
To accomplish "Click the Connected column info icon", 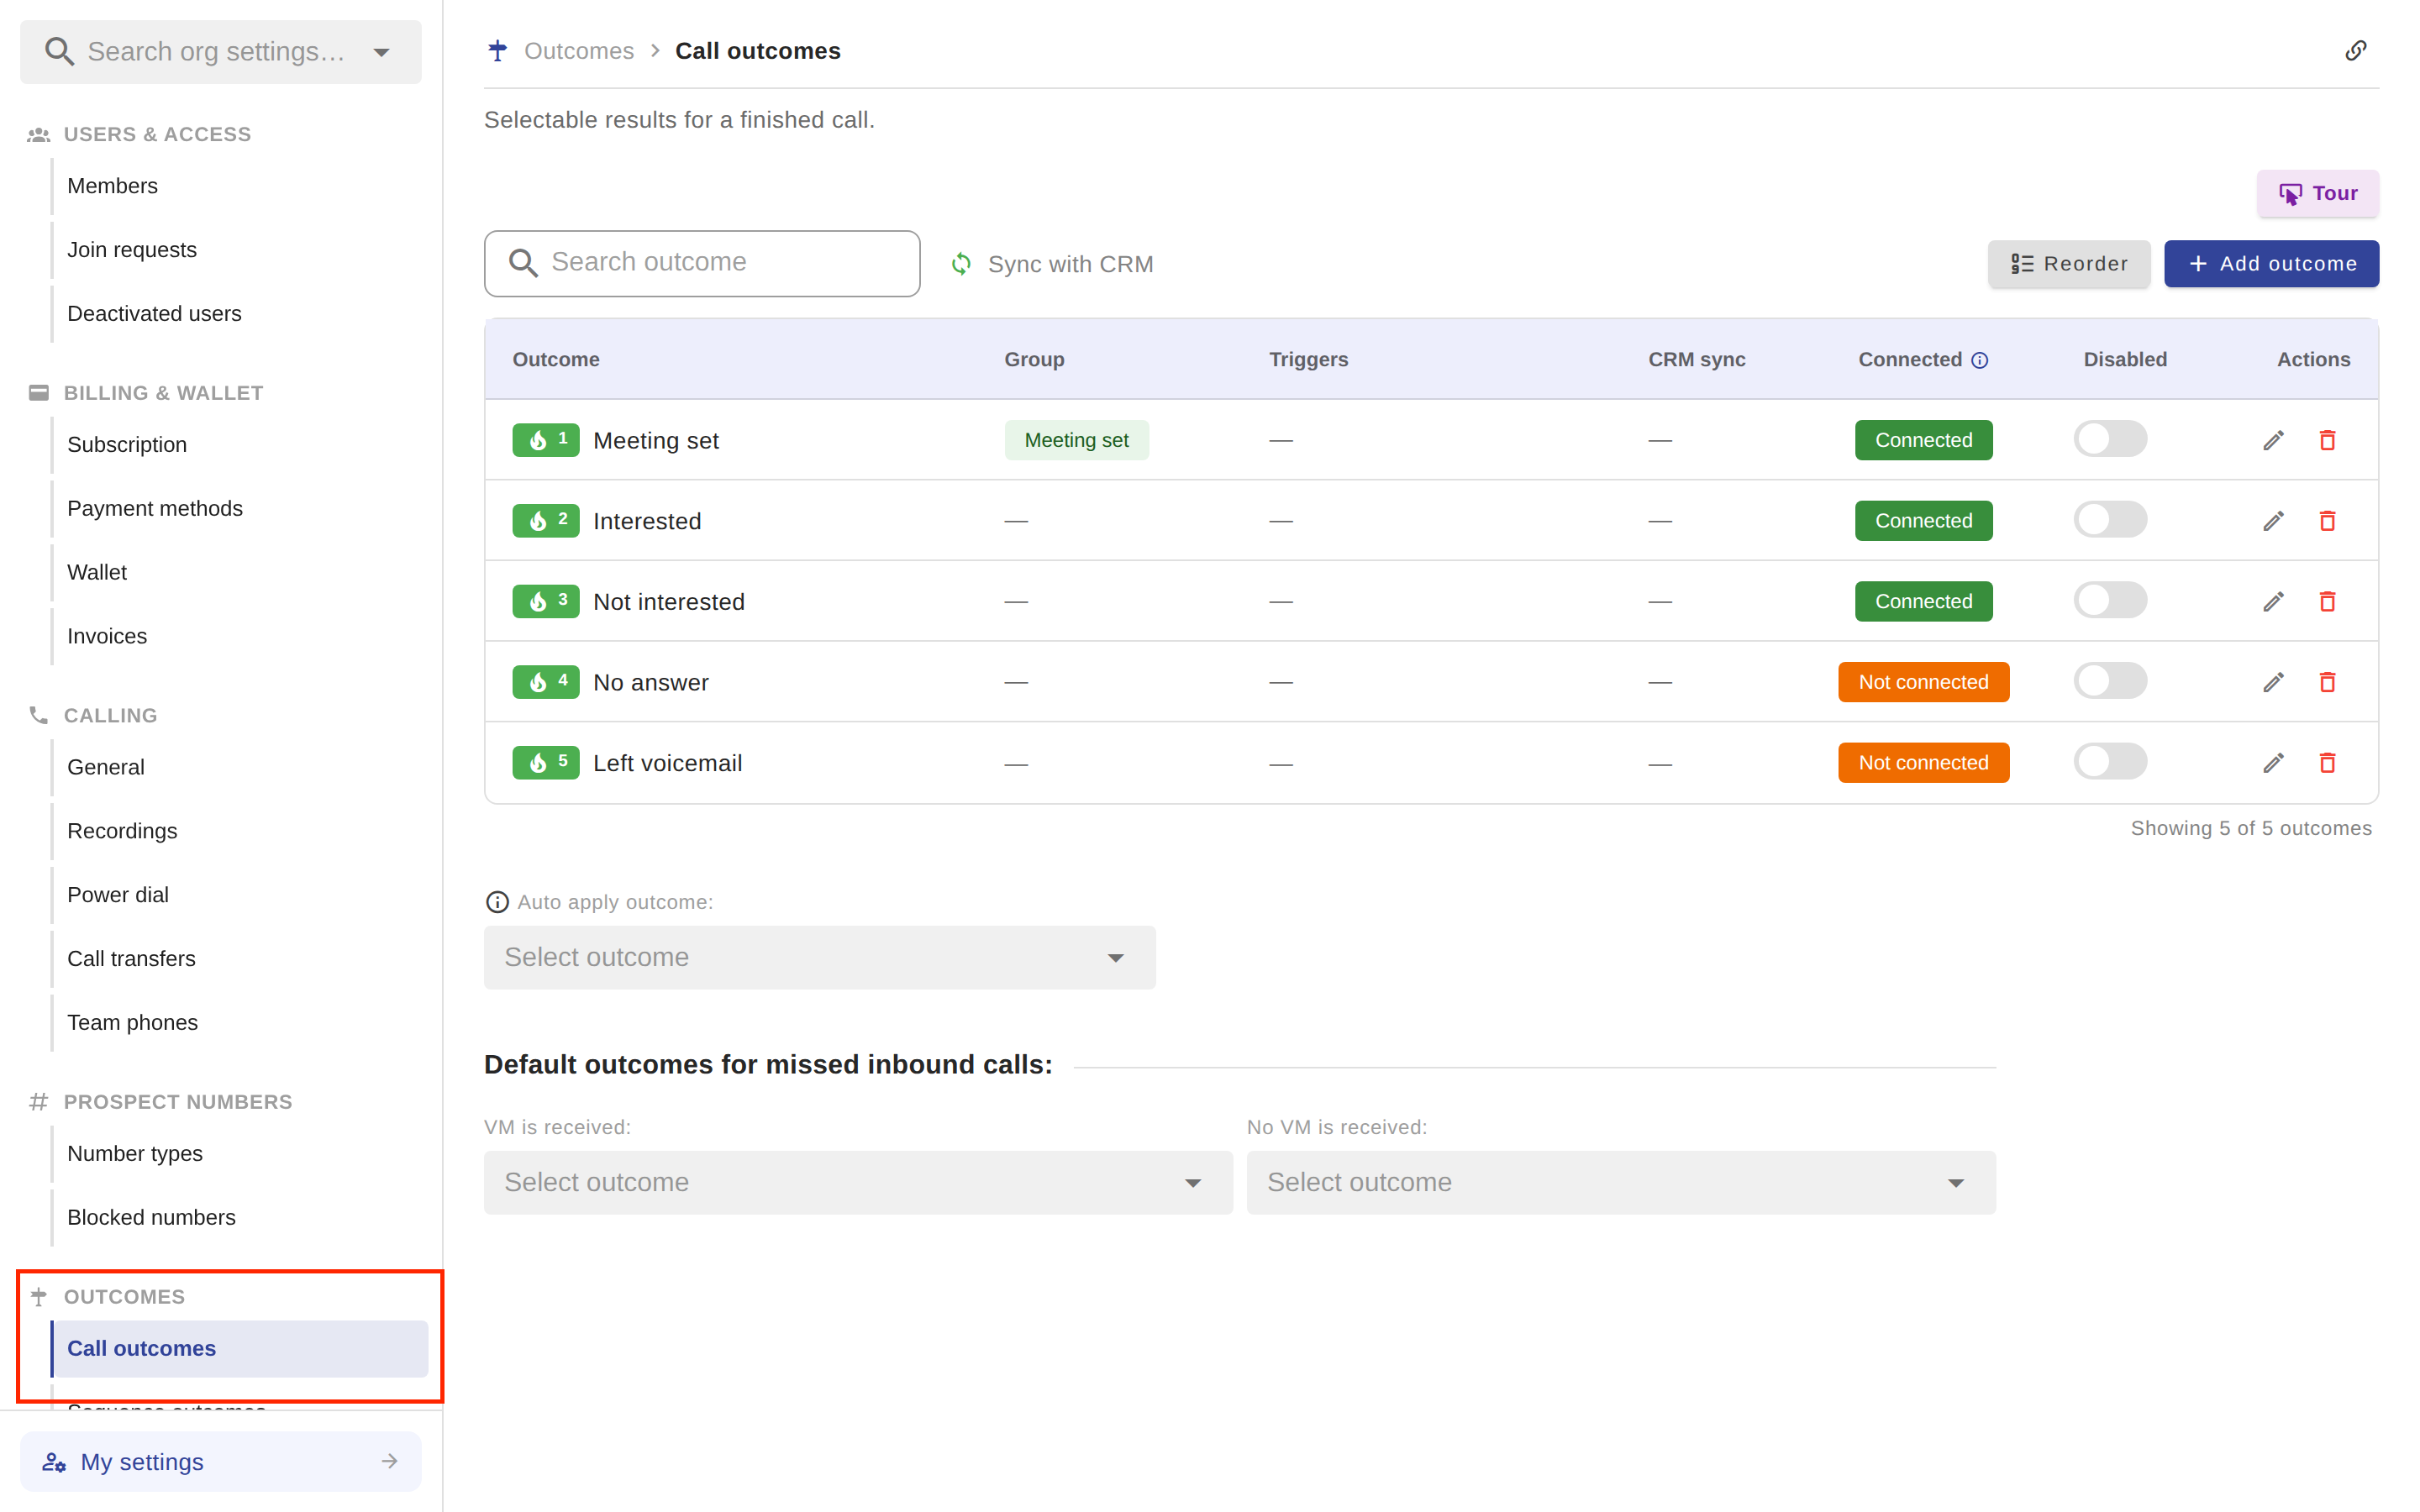I will tap(1979, 360).
